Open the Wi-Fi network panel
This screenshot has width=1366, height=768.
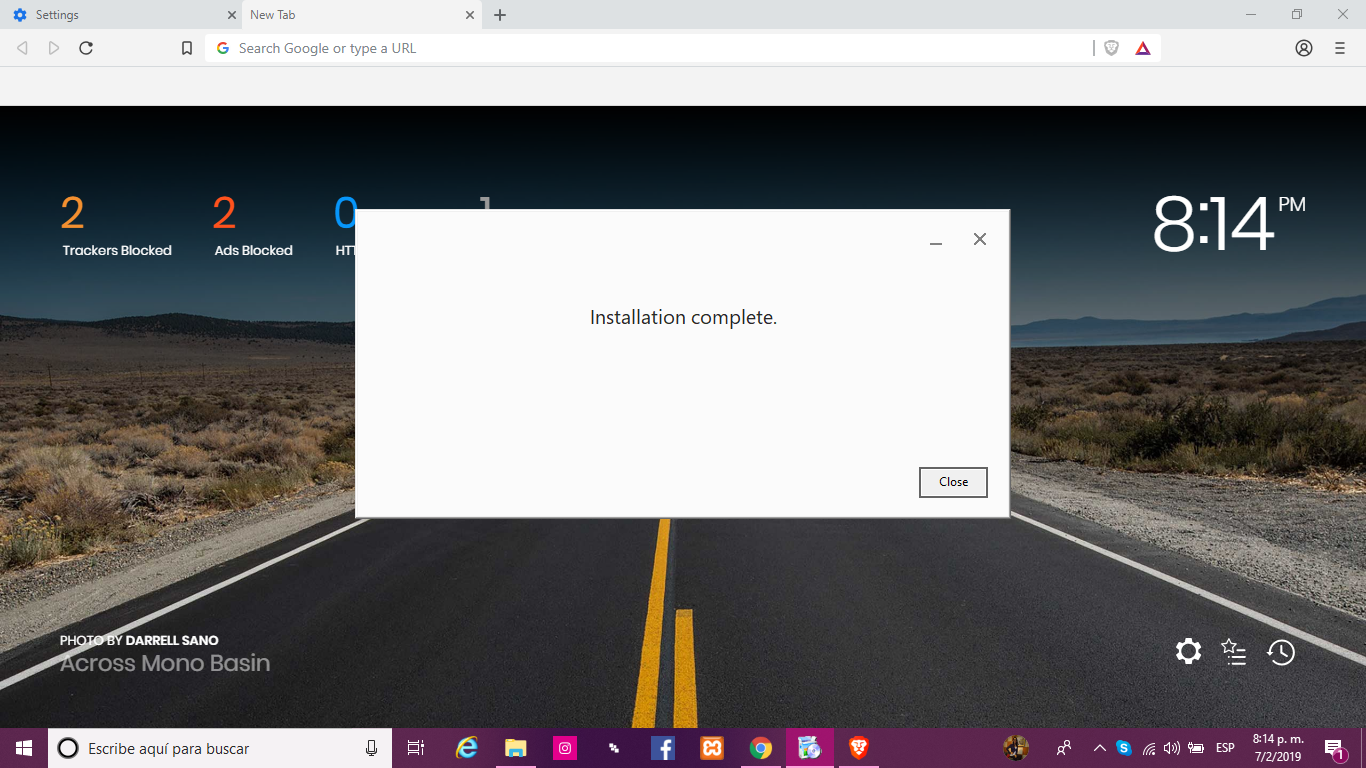1149,748
